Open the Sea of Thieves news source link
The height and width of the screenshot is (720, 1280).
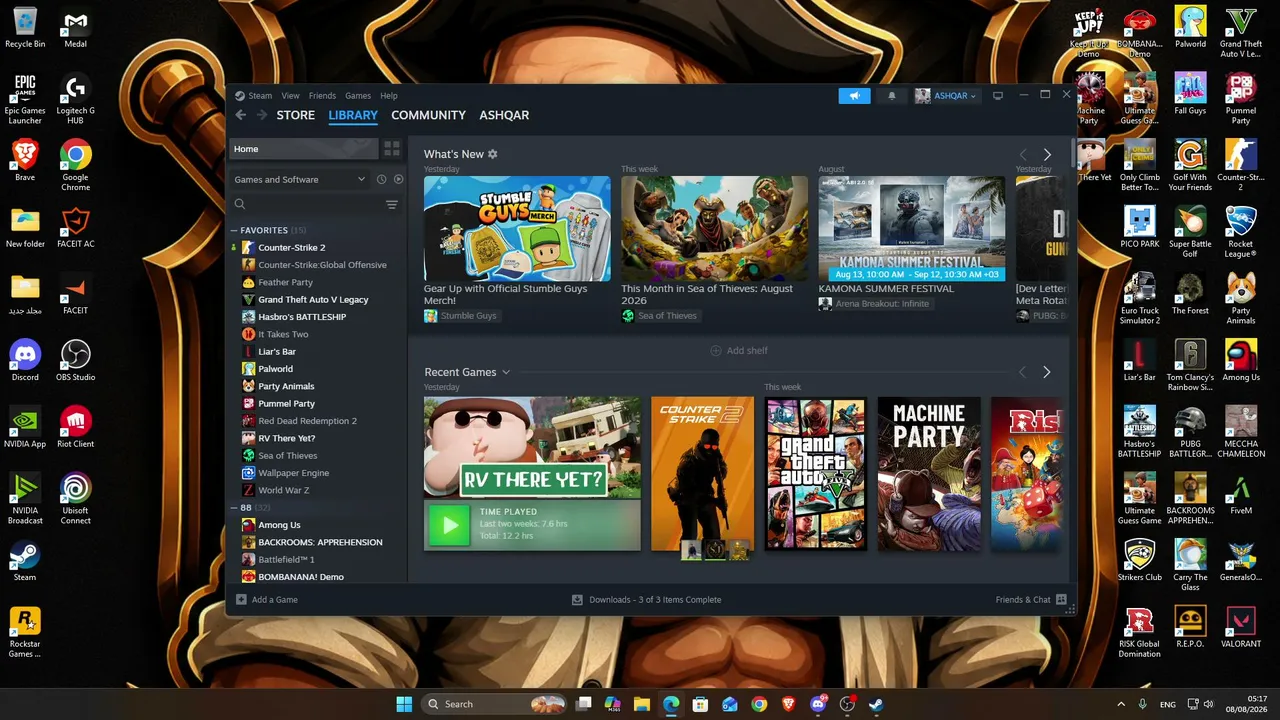pyautogui.click(x=659, y=316)
